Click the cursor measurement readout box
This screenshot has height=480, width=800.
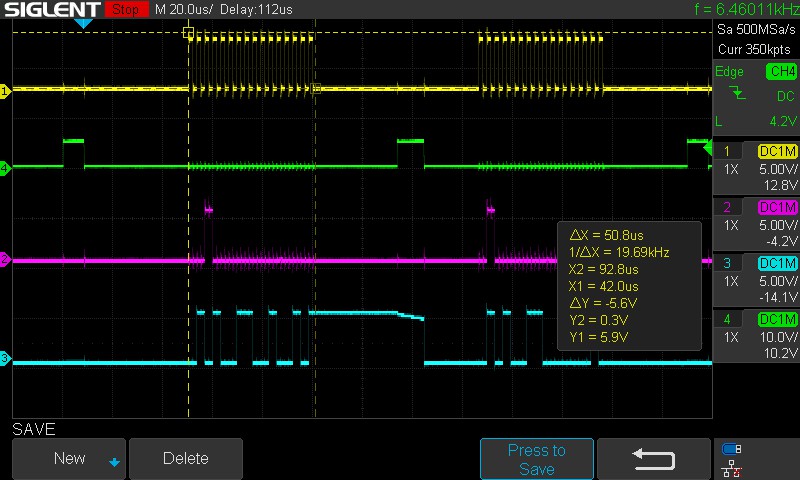[628, 285]
